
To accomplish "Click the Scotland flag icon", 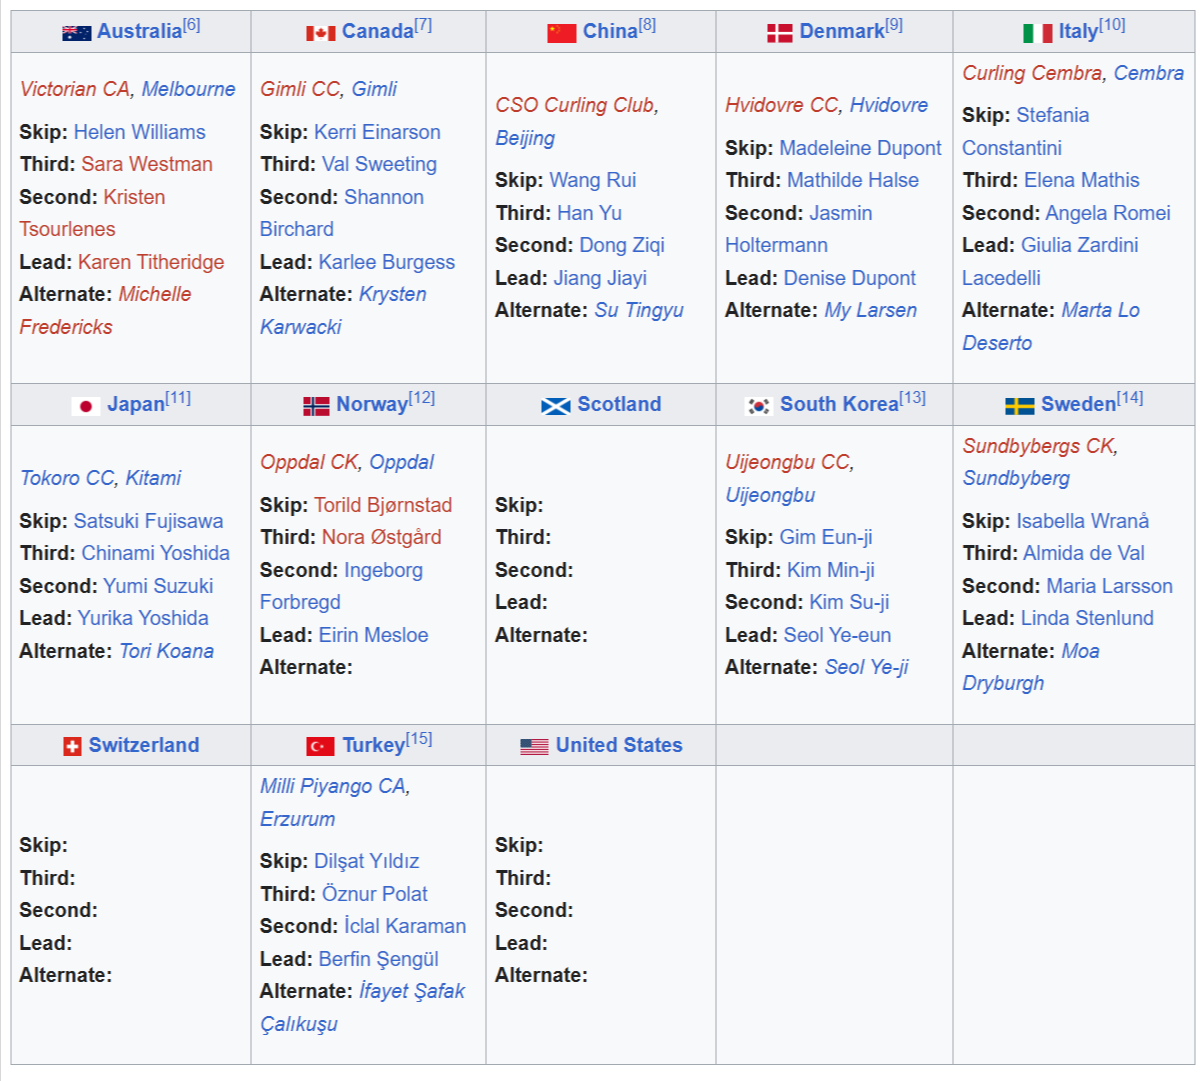I will (x=556, y=406).
